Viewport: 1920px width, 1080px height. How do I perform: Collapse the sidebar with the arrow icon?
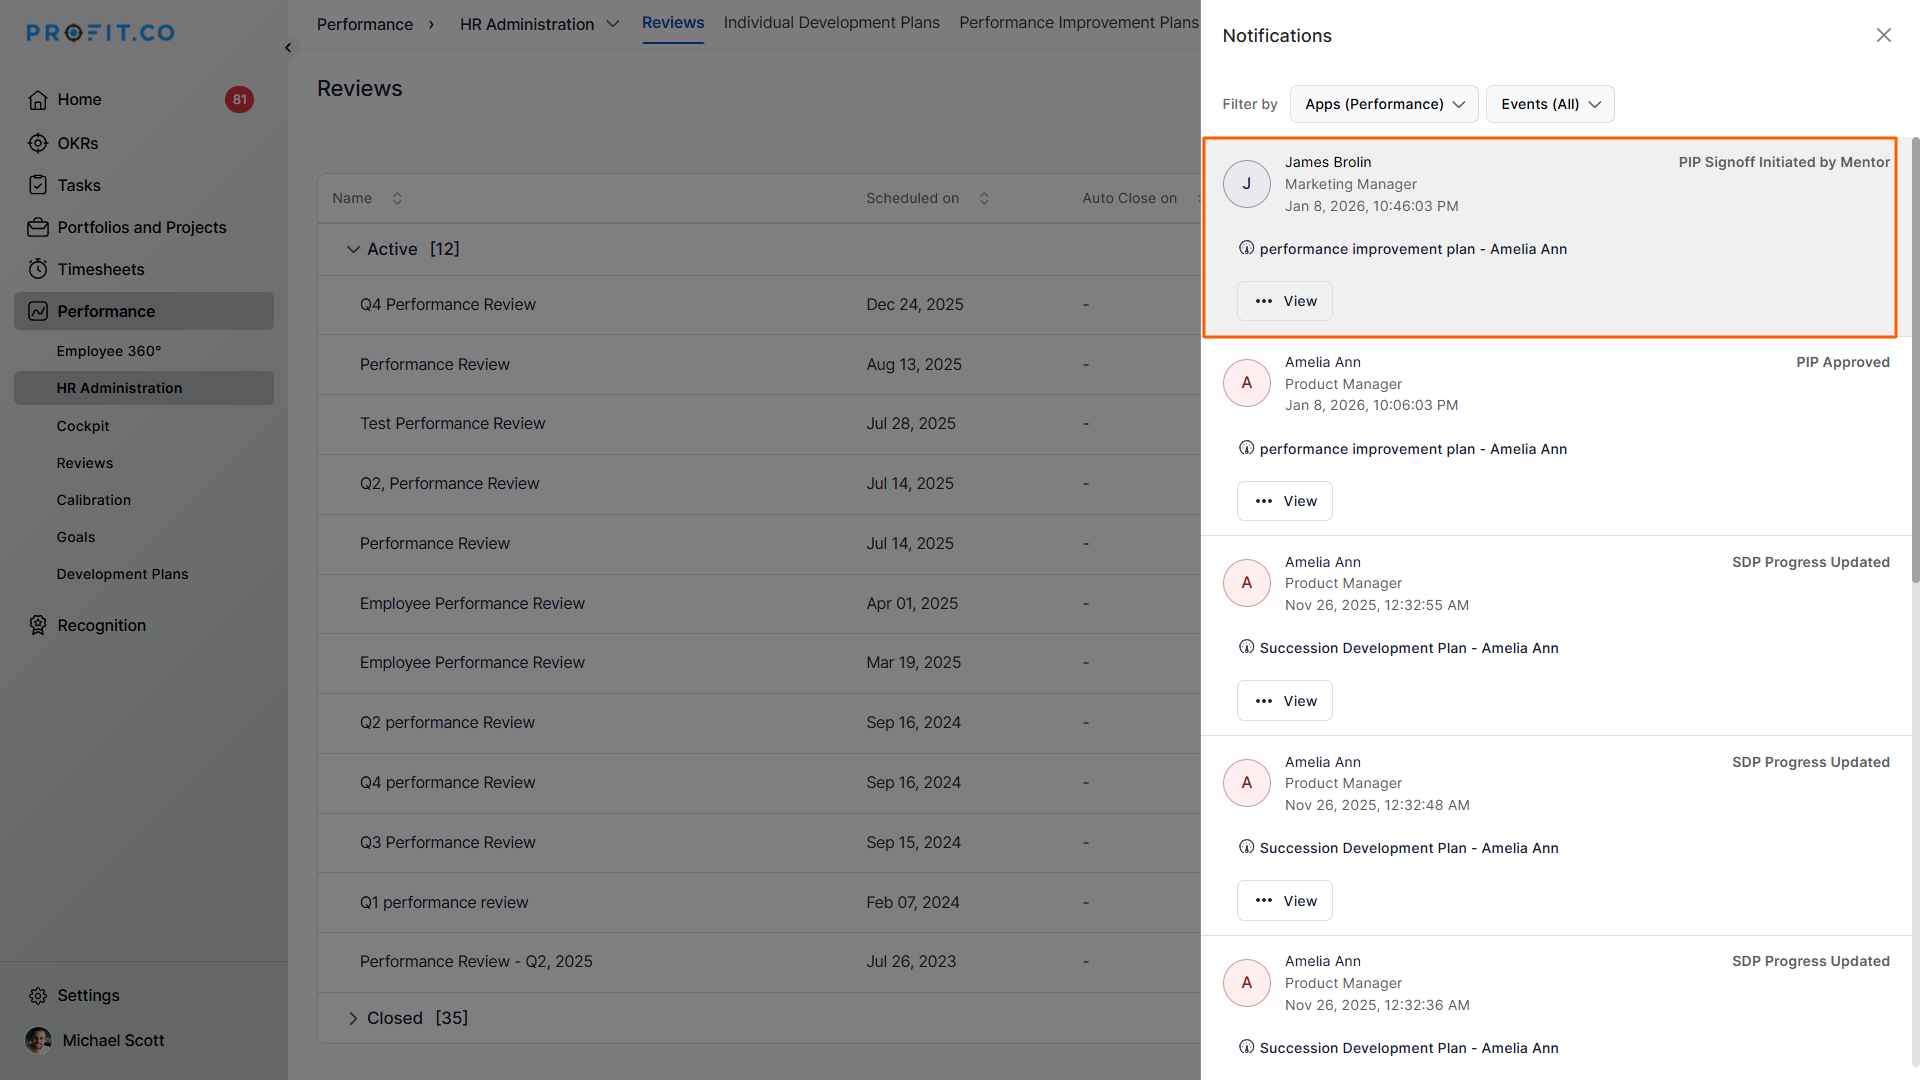288,47
